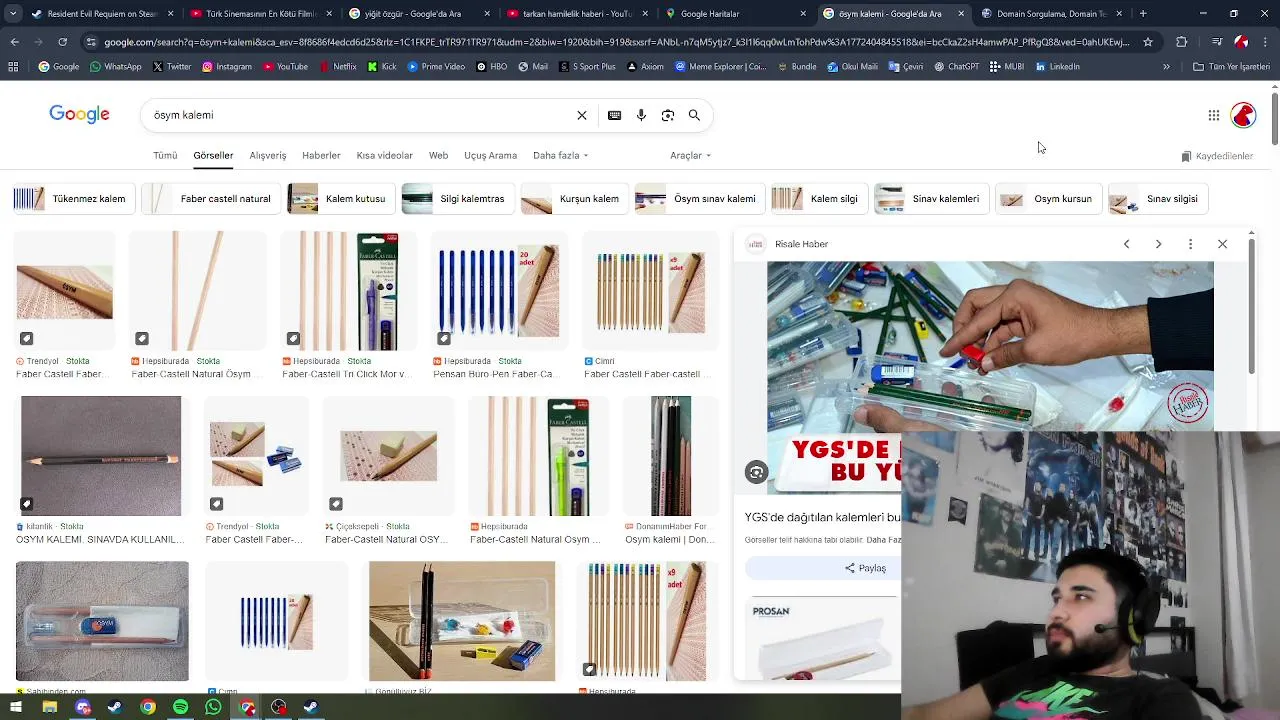This screenshot has width=1280, height=720.
Task: Open the three-dot options in preview panel
Action: coord(1190,244)
